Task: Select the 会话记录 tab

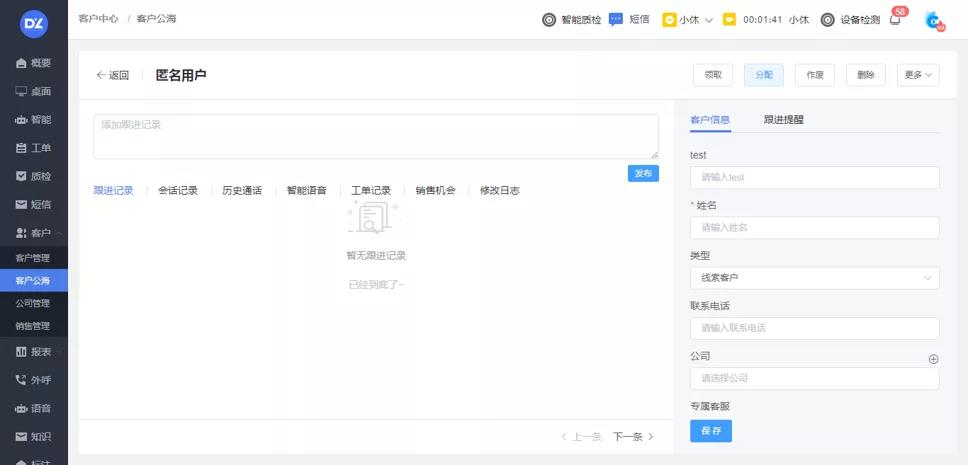Action: coord(178,190)
